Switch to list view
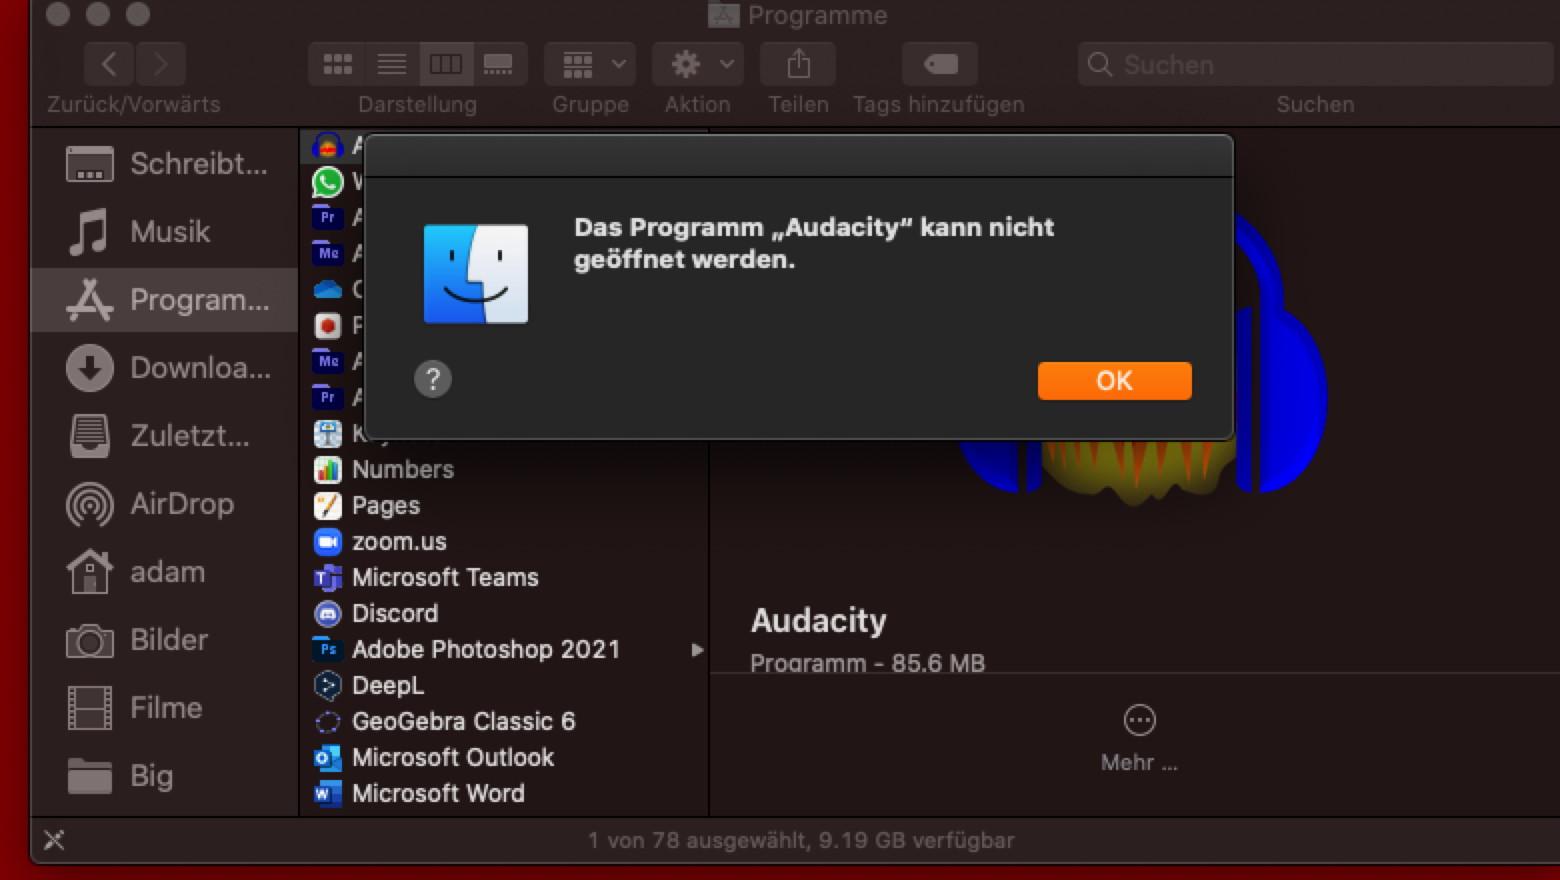Image resolution: width=1560 pixels, height=880 pixels. pyautogui.click(x=391, y=65)
